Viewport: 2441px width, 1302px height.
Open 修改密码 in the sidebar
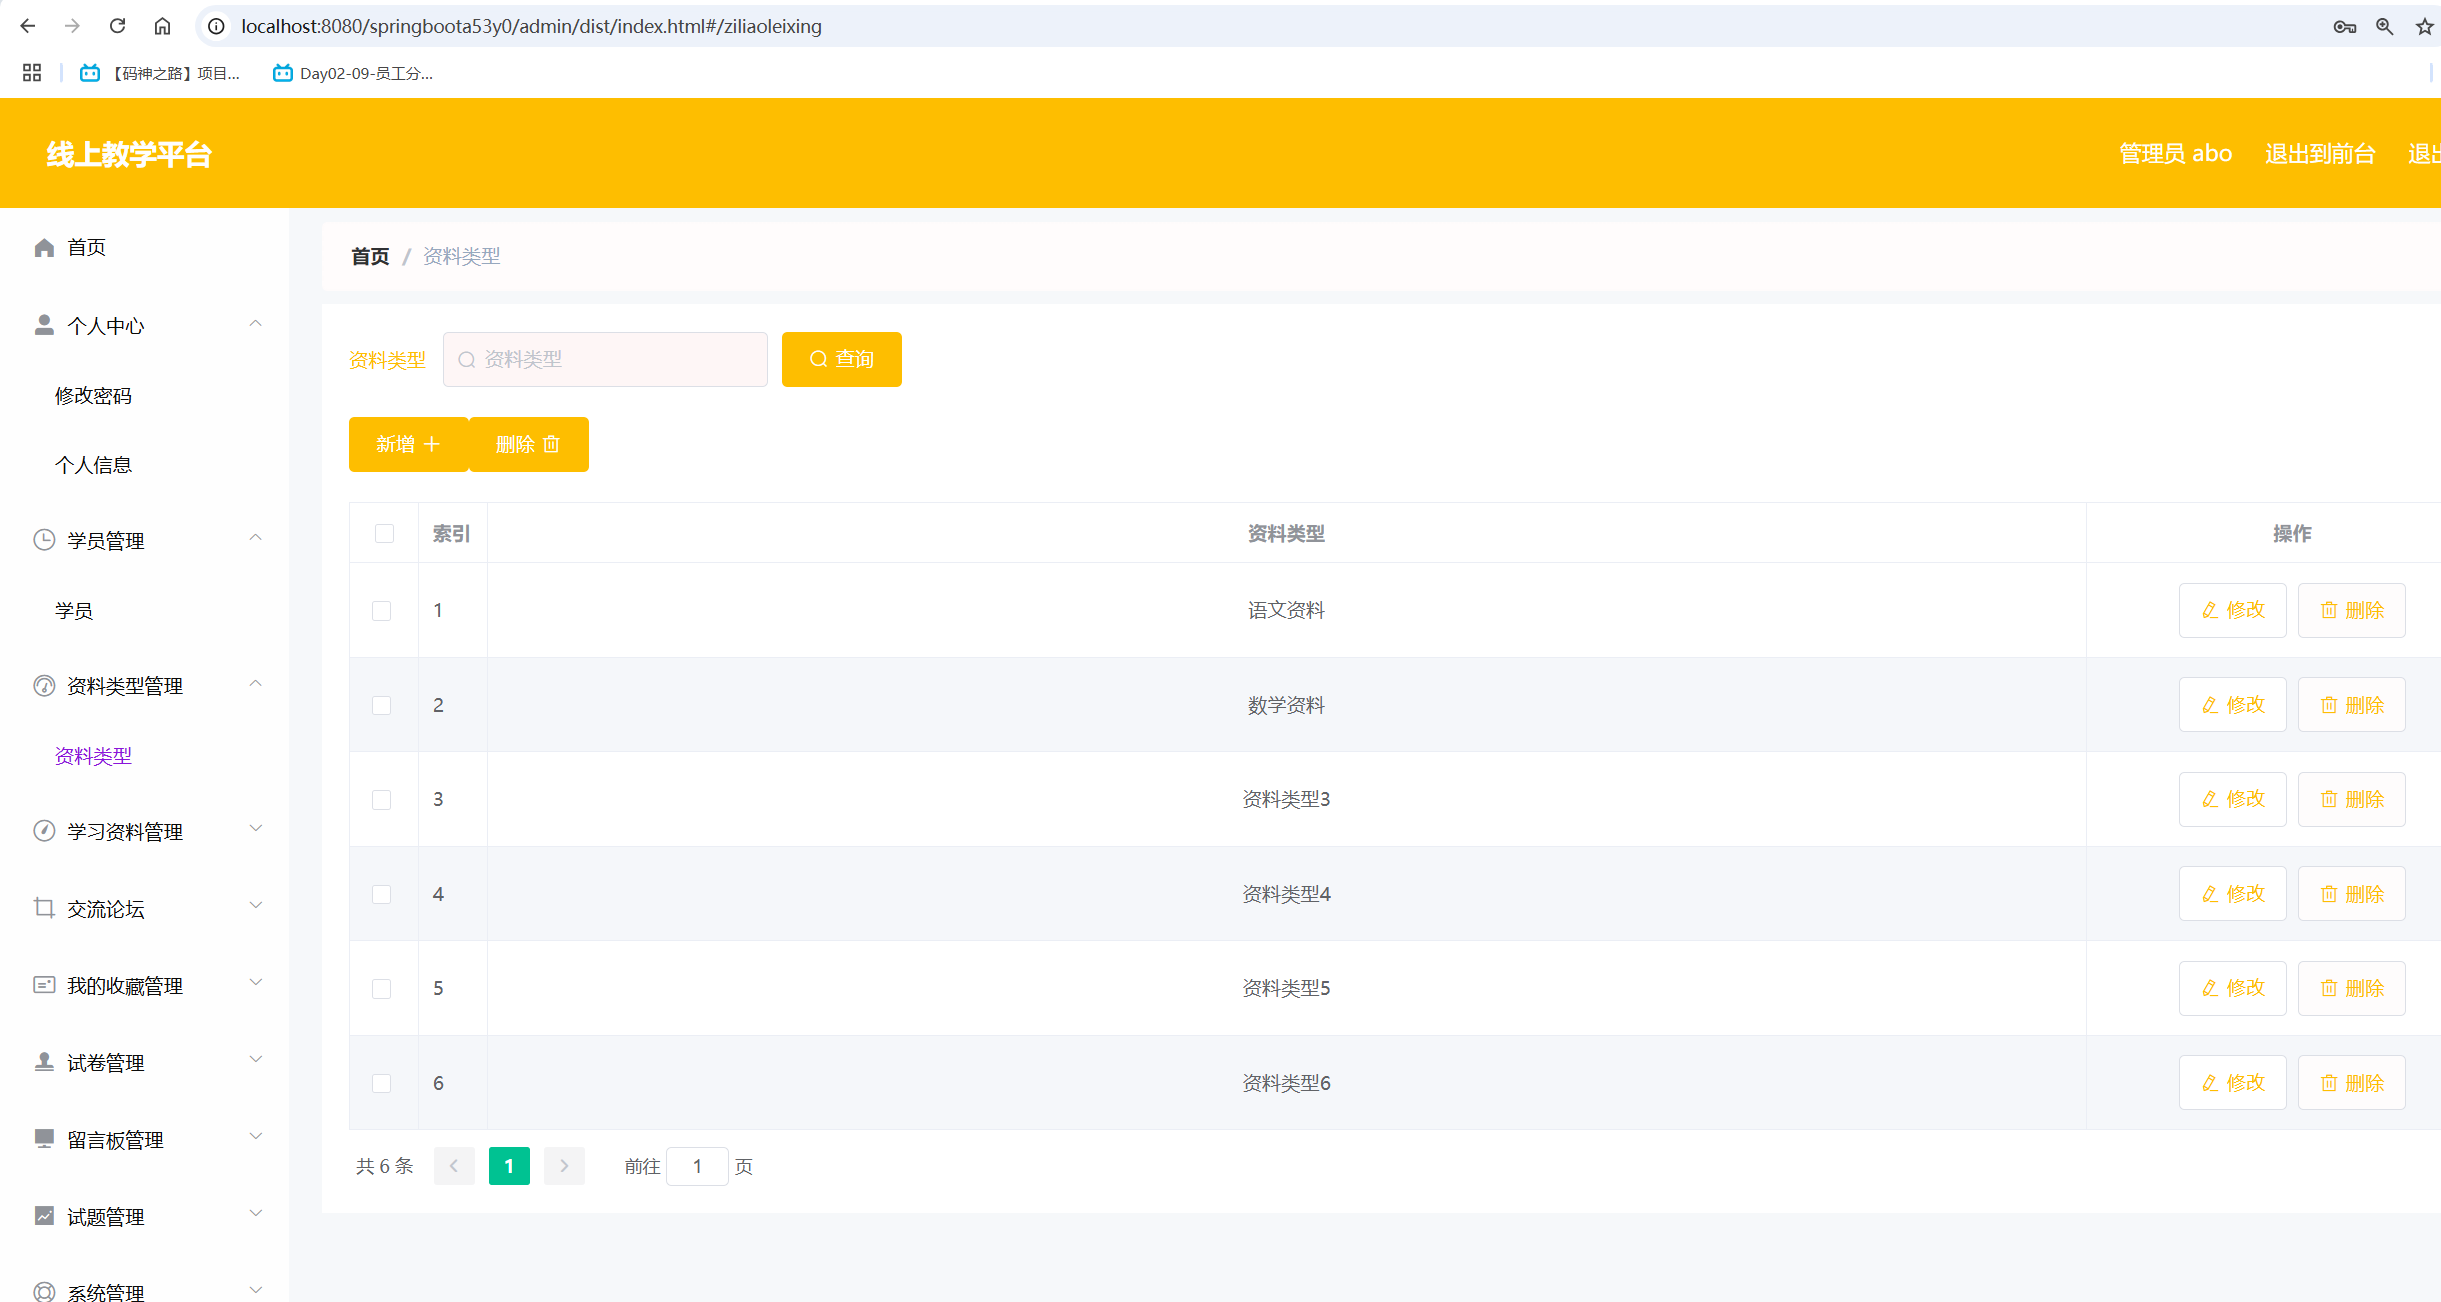pyautogui.click(x=93, y=396)
